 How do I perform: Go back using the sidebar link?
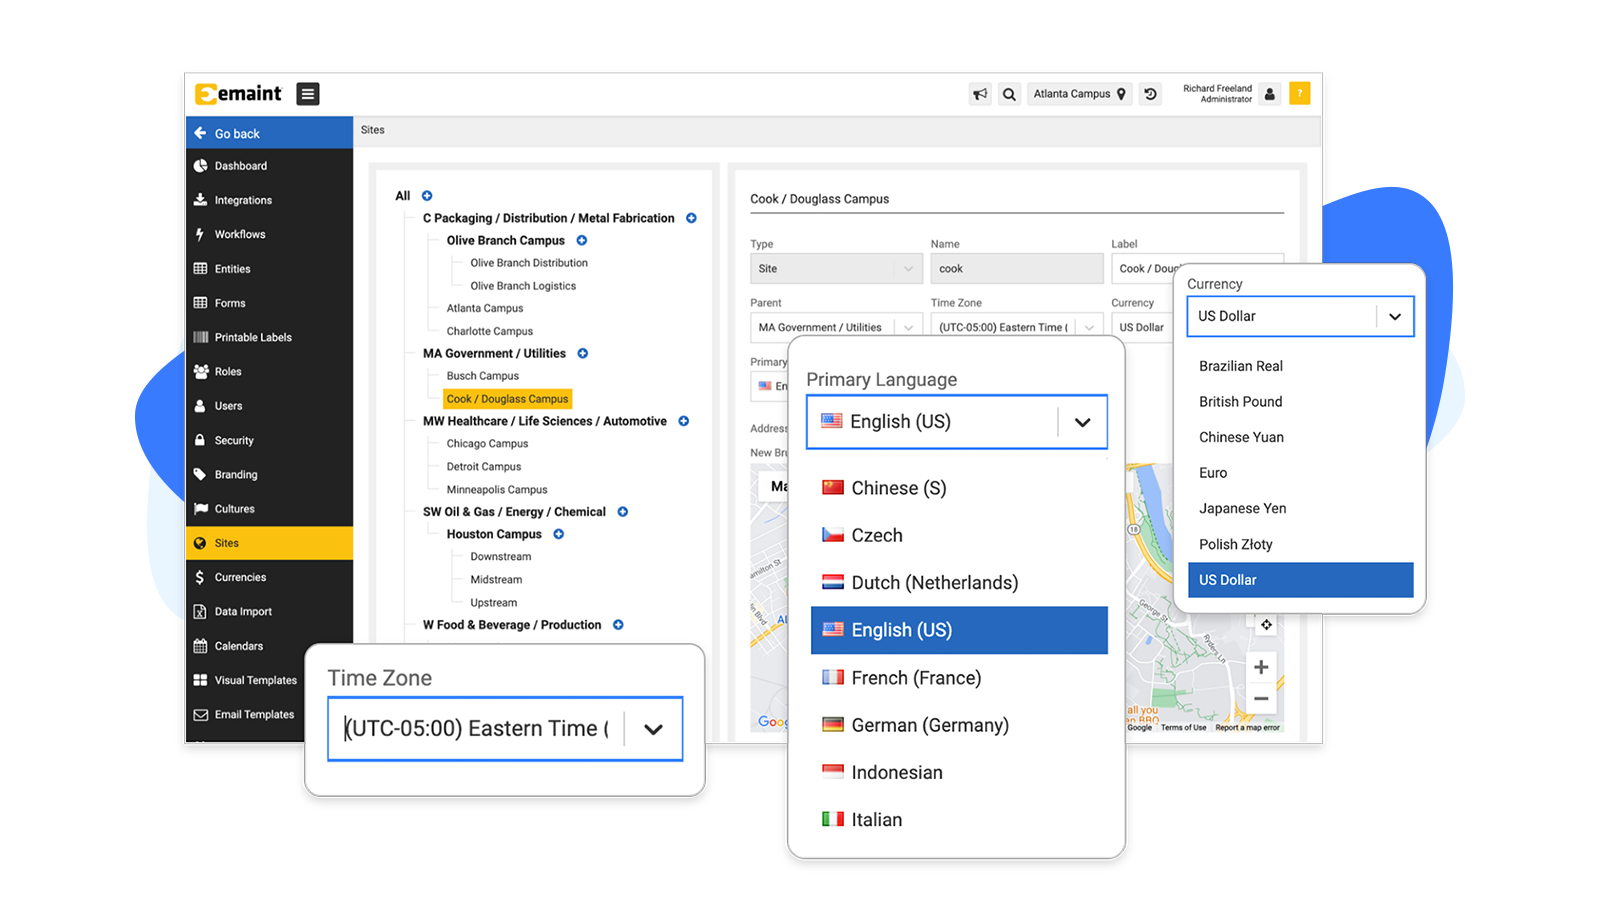coord(237,133)
